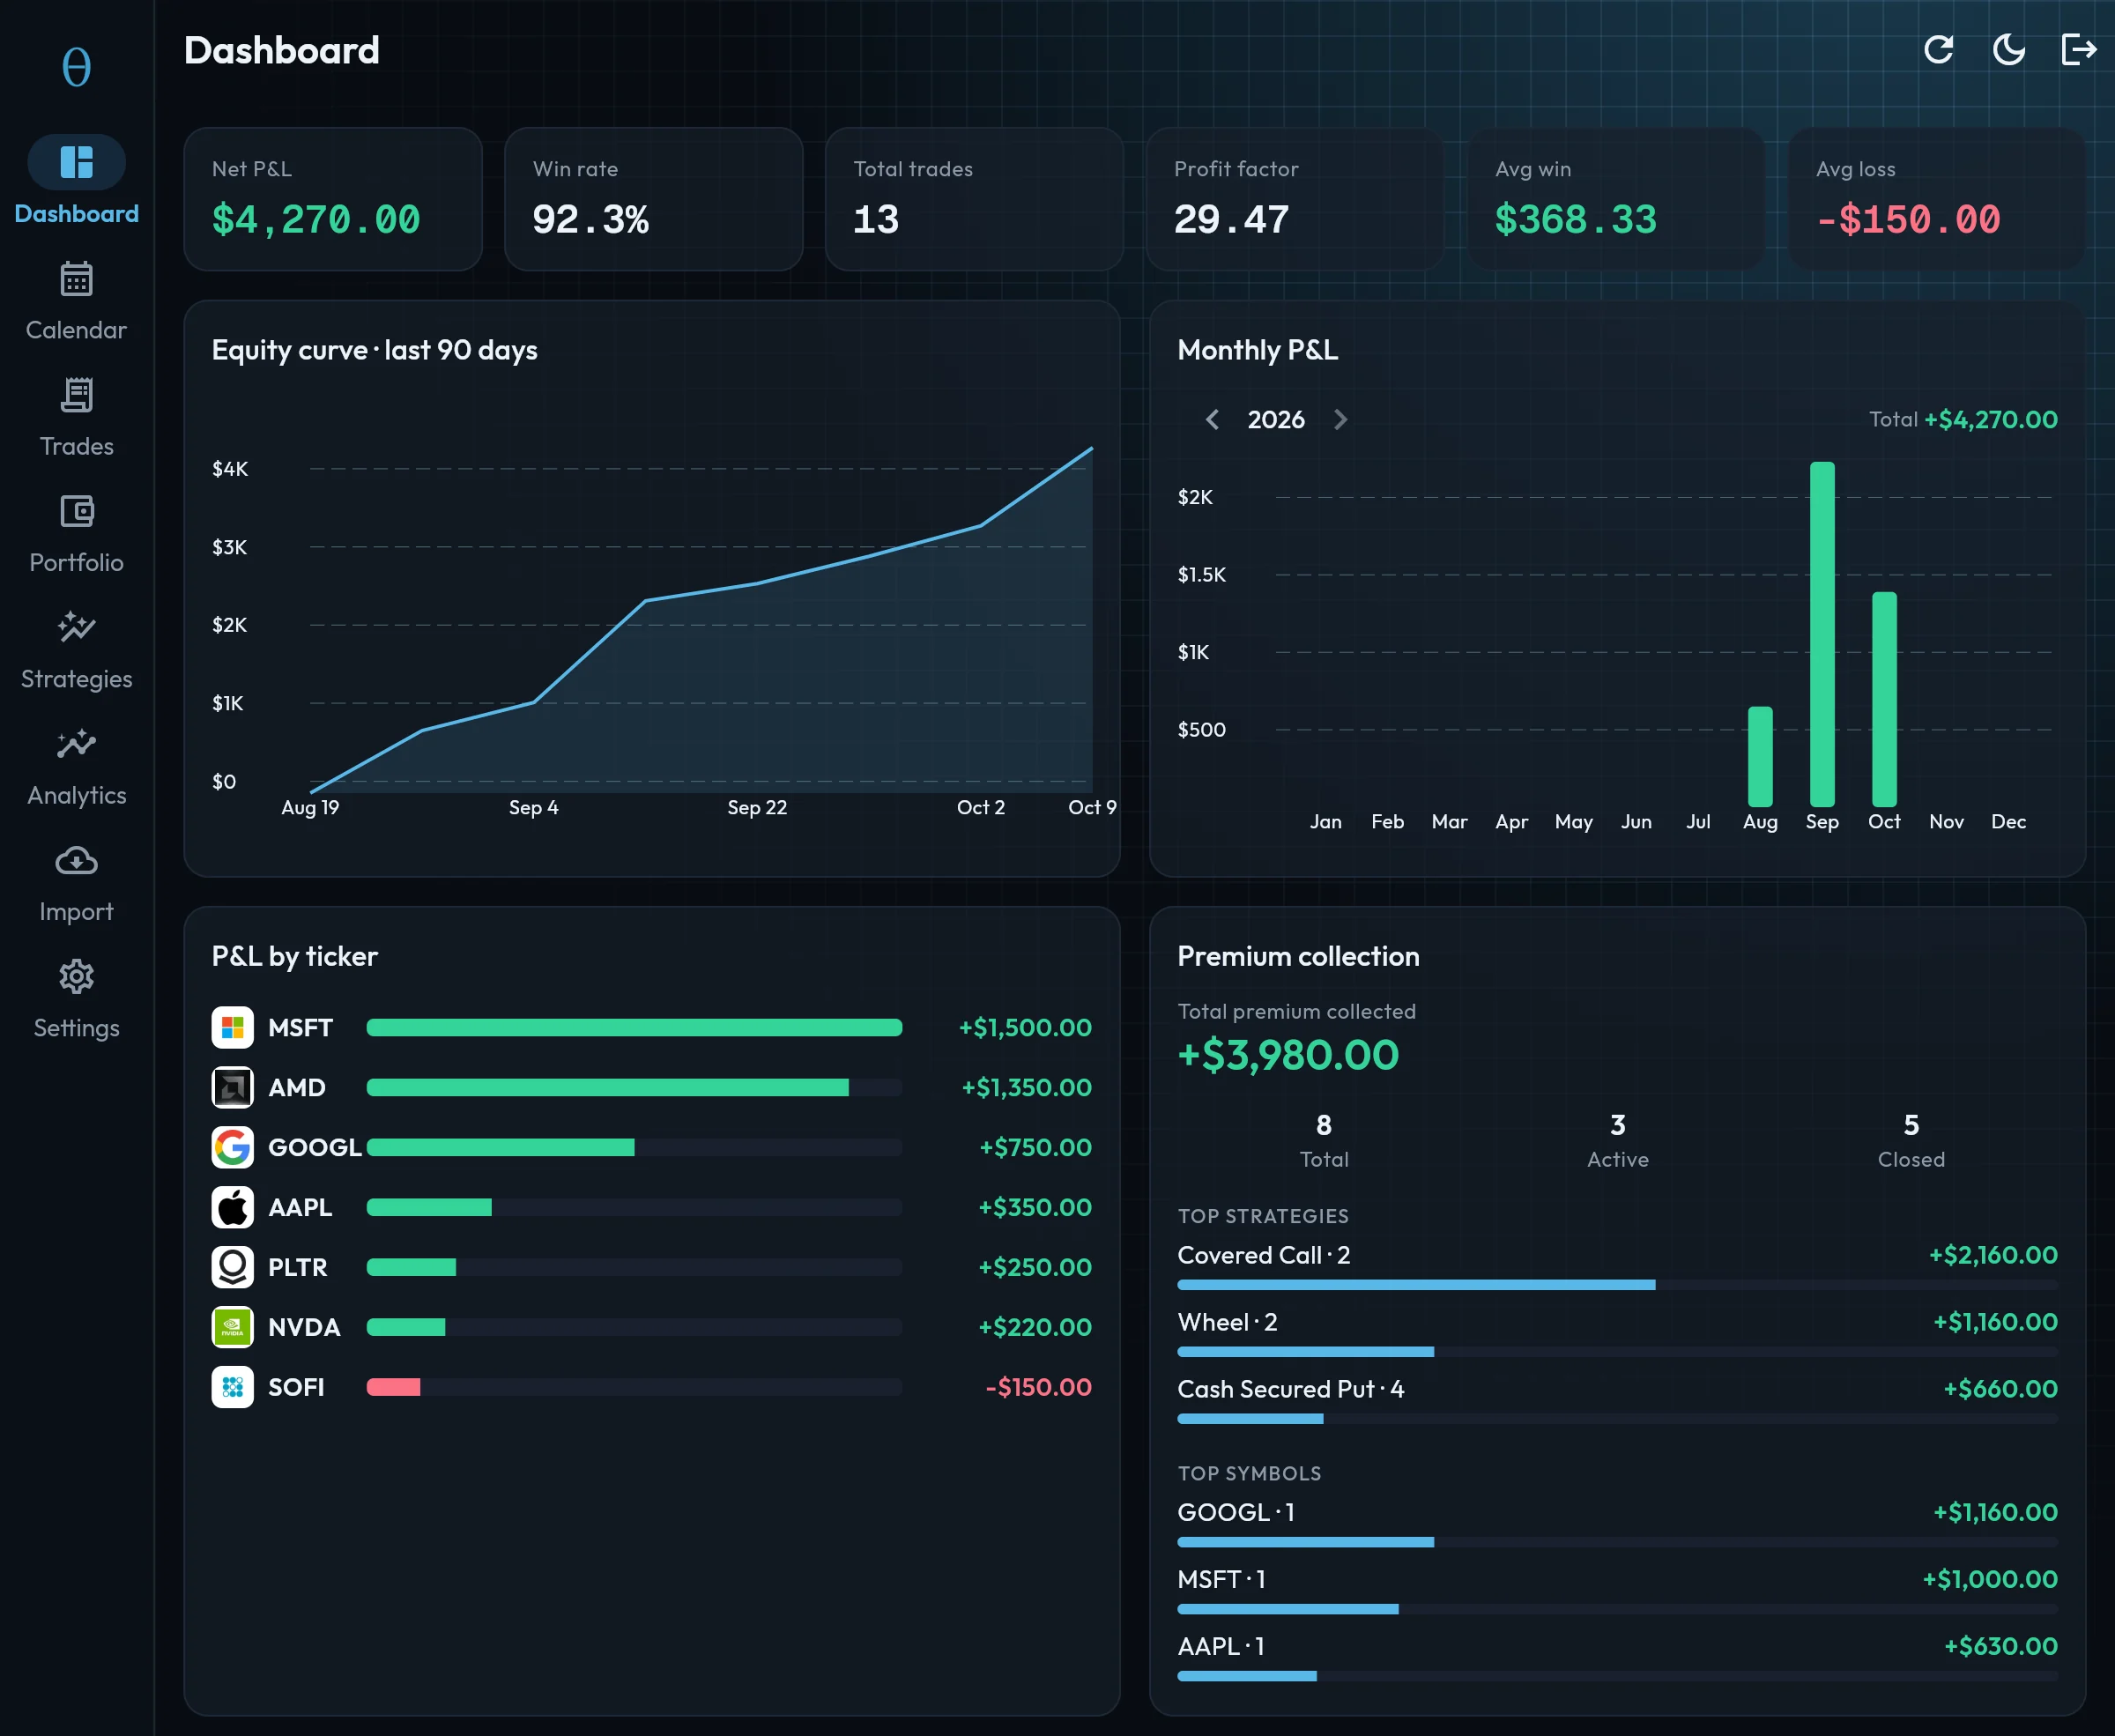
Task: Toggle dark mode with the moon icon
Action: (x=2008, y=49)
